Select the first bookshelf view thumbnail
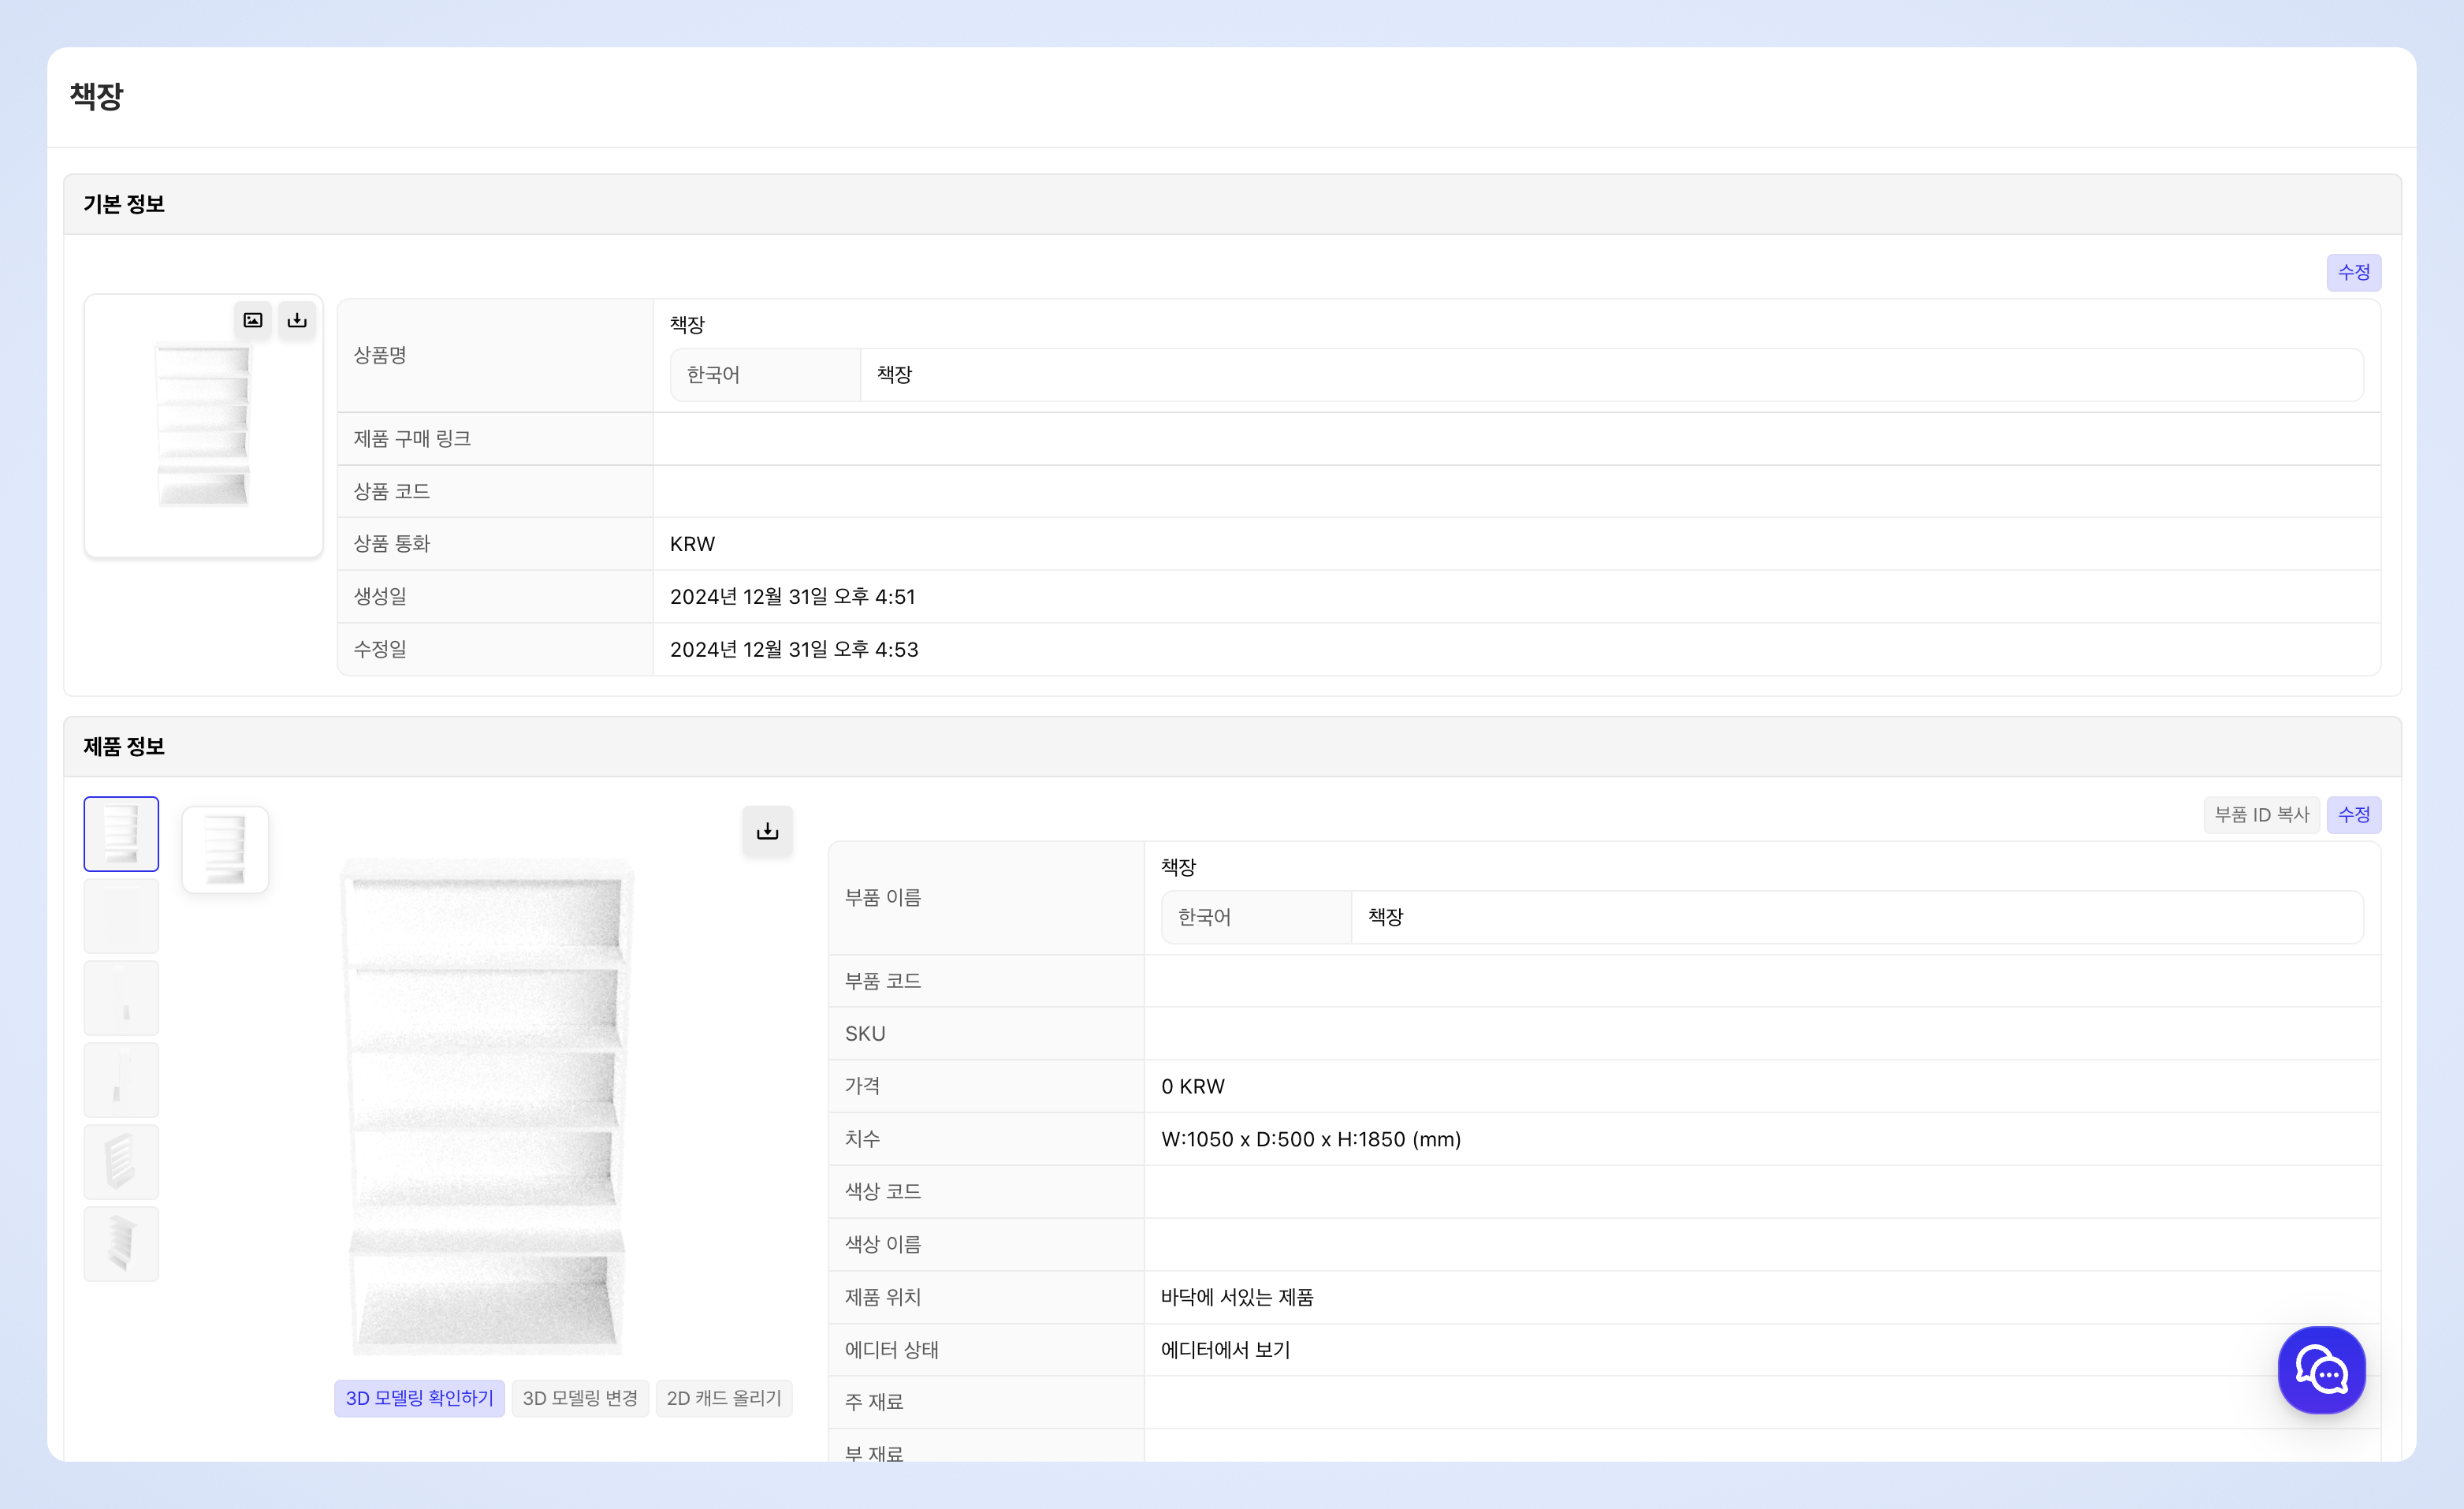This screenshot has width=2464, height=1509. tap(121, 834)
